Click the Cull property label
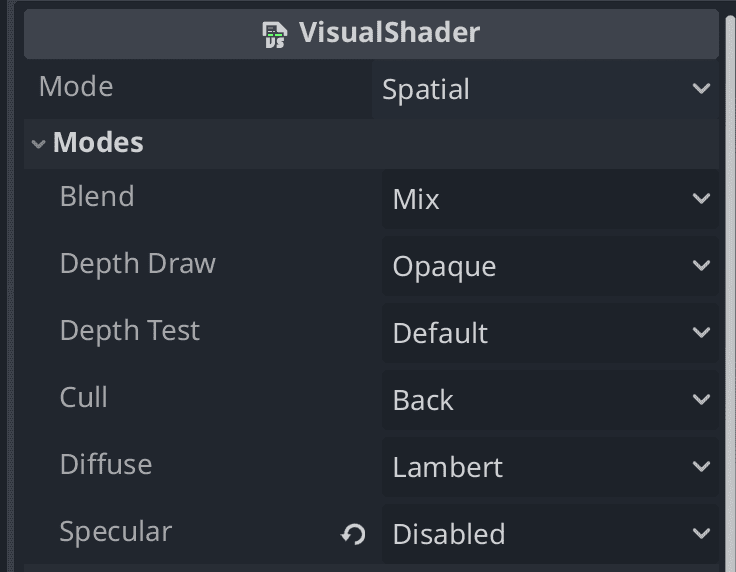 click(x=84, y=398)
